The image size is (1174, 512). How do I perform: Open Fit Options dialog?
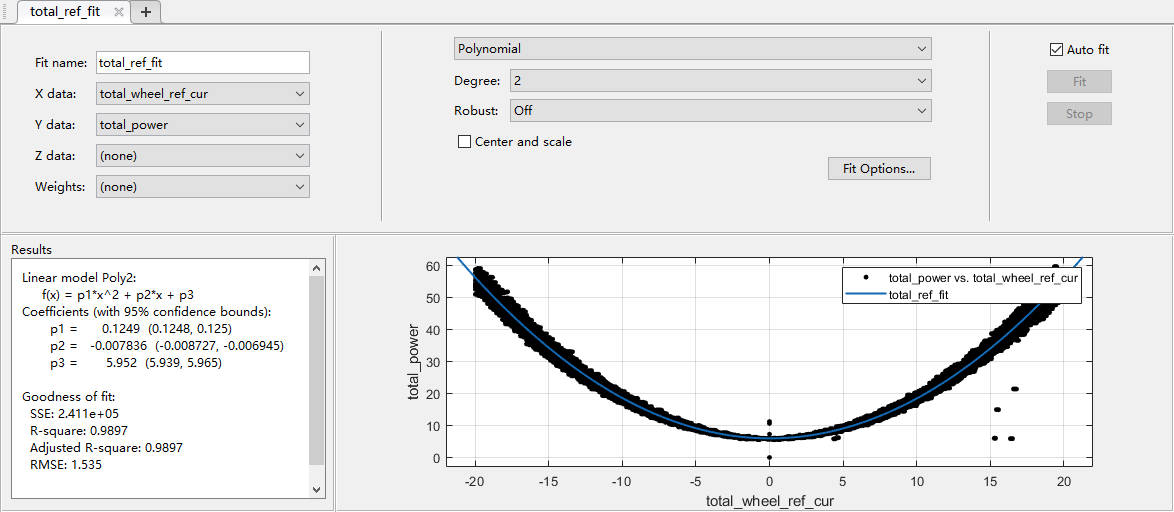click(879, 169)
